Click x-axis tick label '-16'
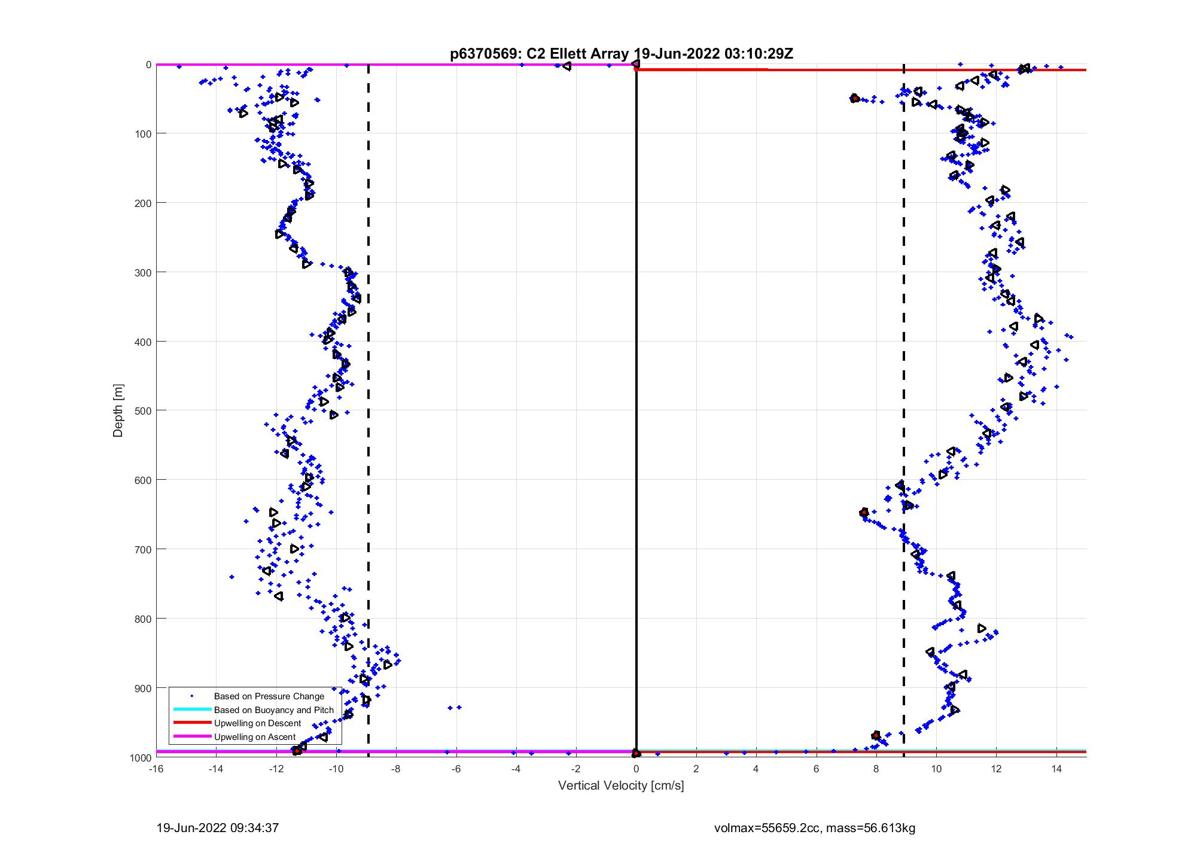The height and width of the screenshot is (851, 1200). tap(156, 769)
